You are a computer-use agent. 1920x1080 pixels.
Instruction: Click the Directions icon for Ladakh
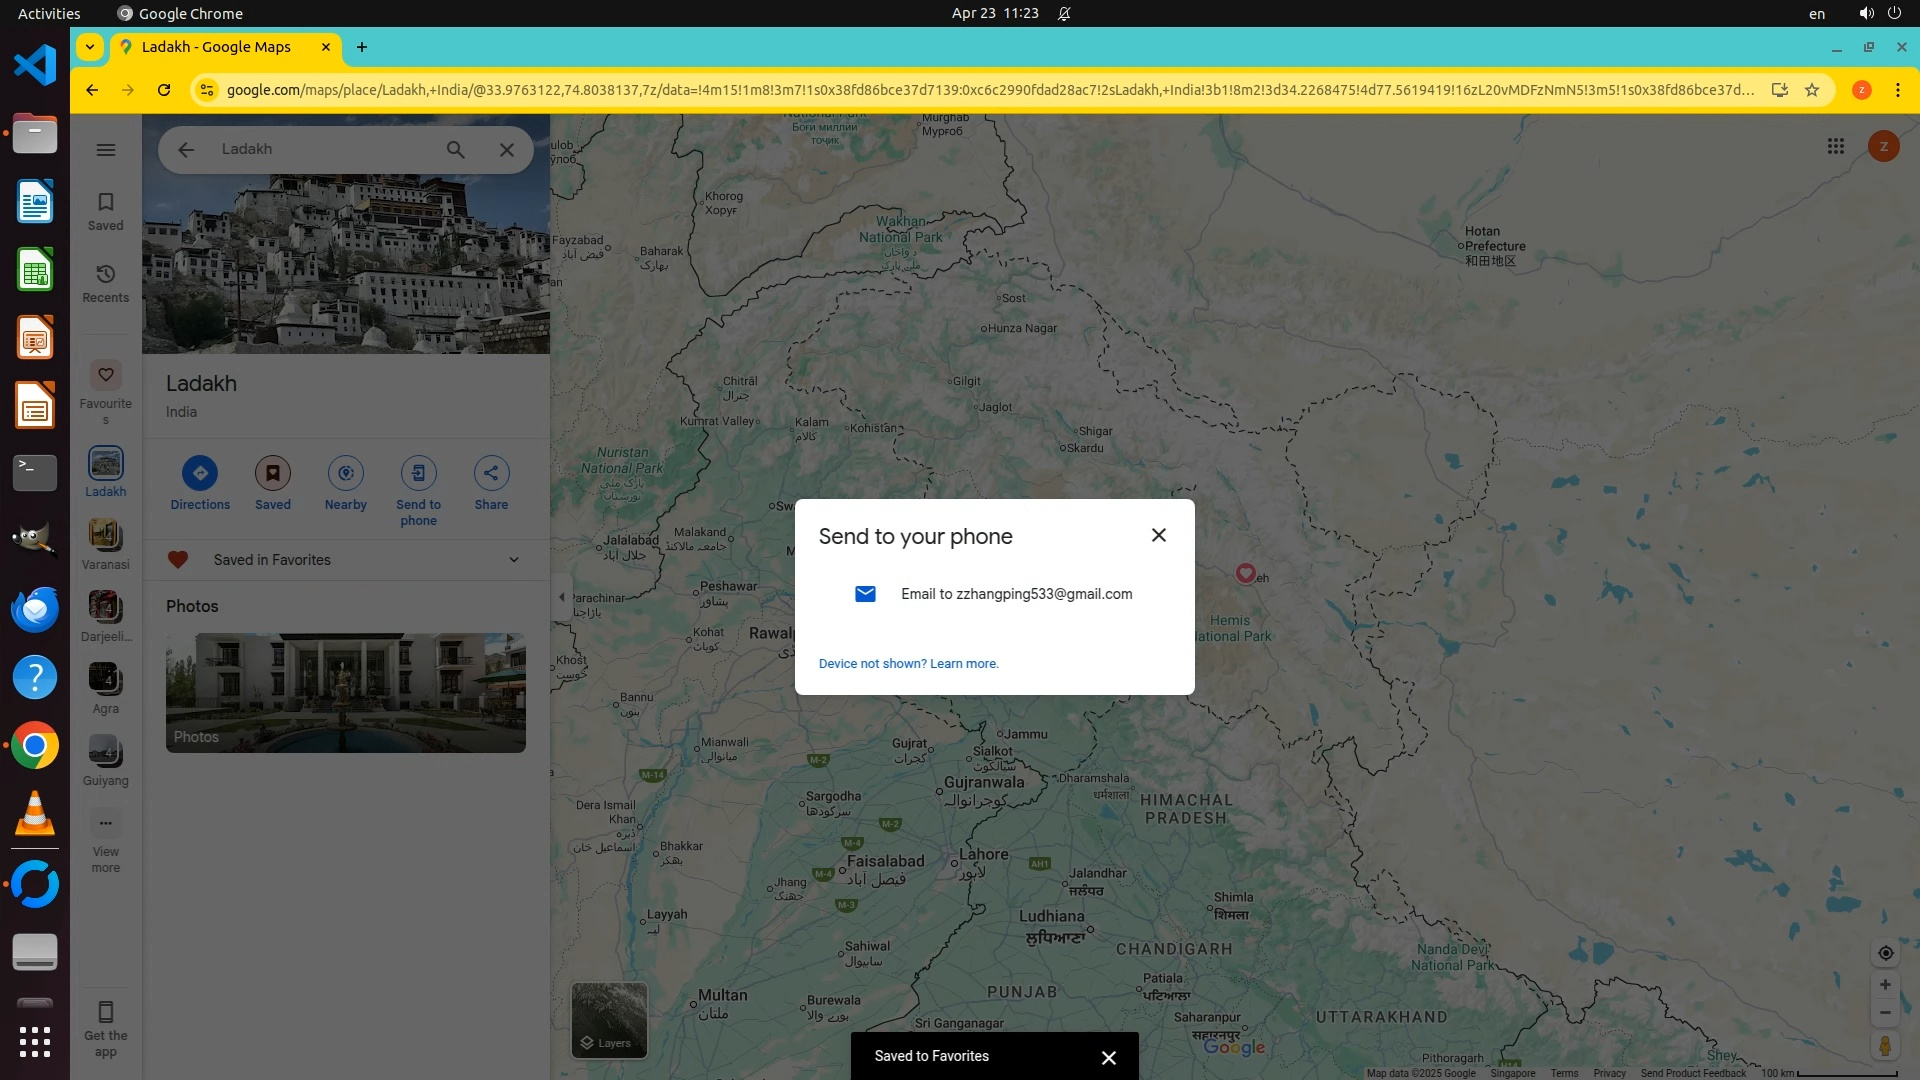200,473
